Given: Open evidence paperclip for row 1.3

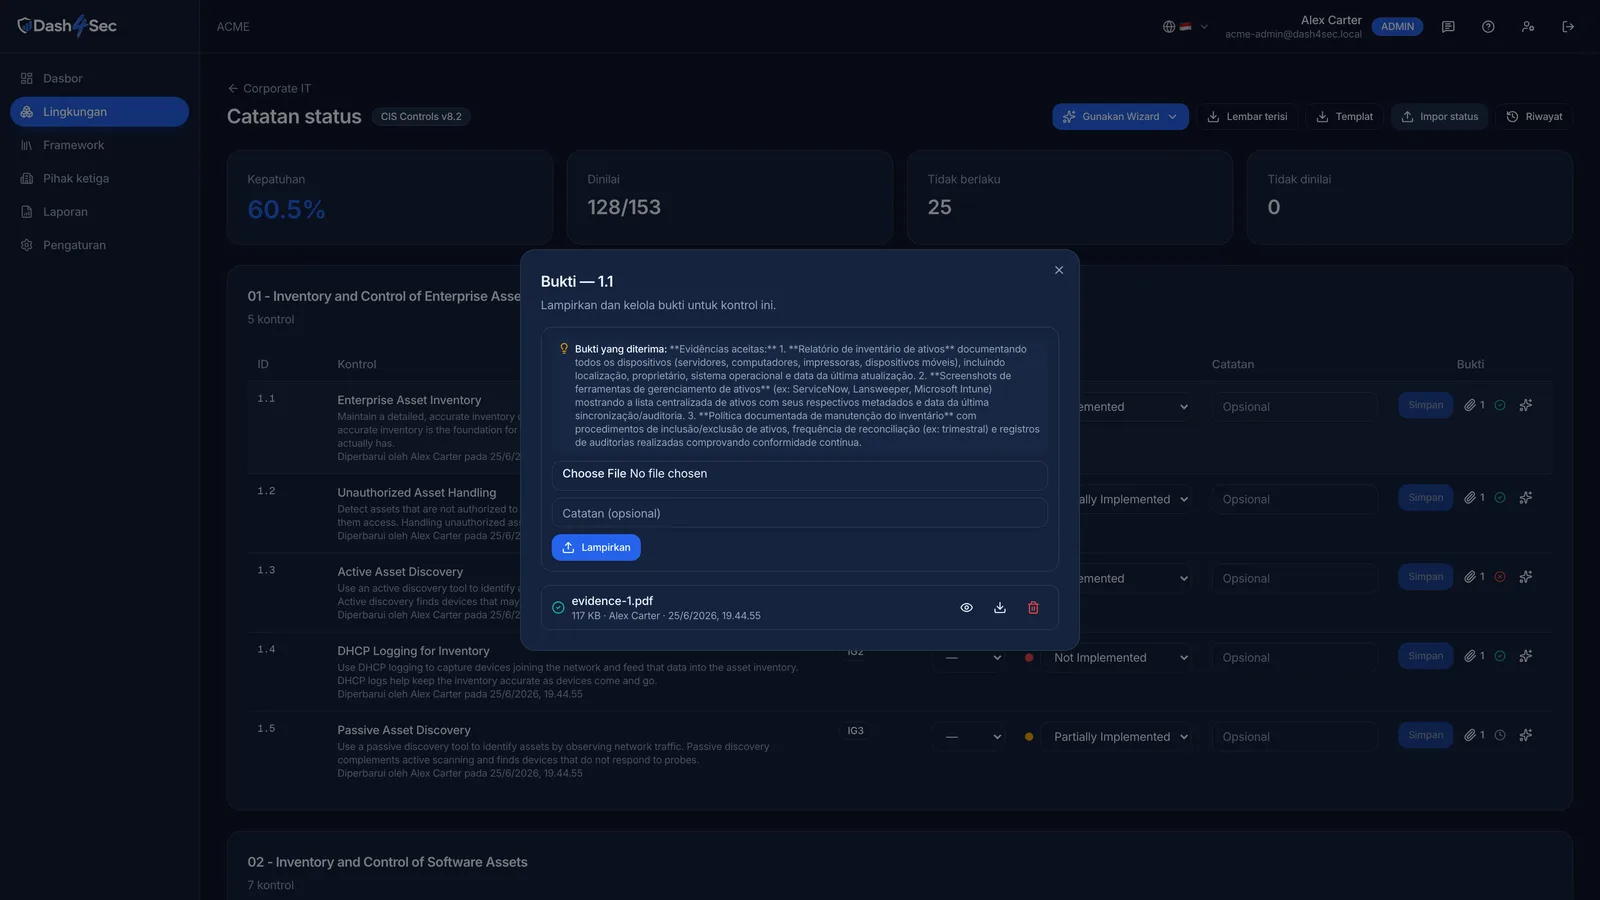Looking at the screenshot, I should [x=1474, y=577].
